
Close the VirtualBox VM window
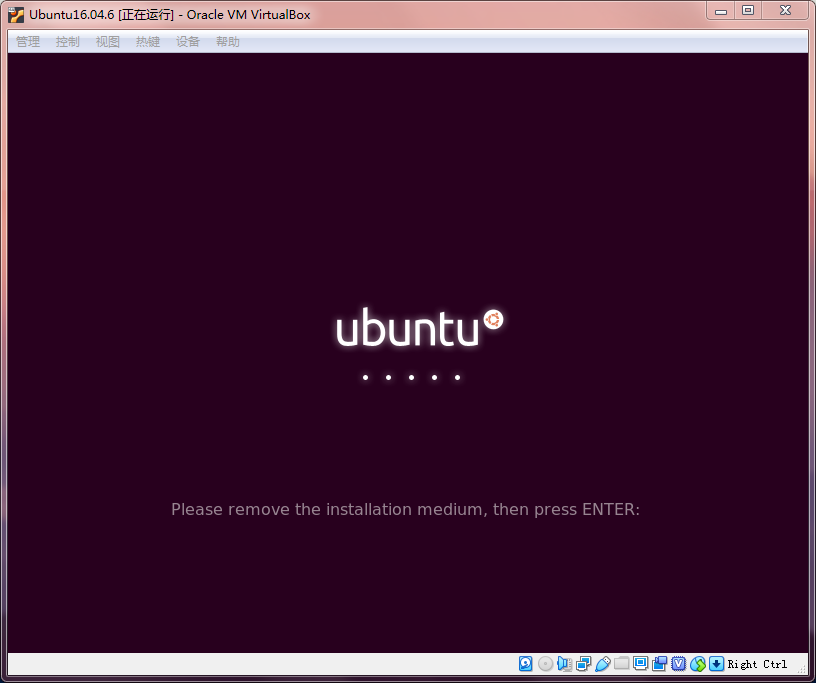click(785, 11)
